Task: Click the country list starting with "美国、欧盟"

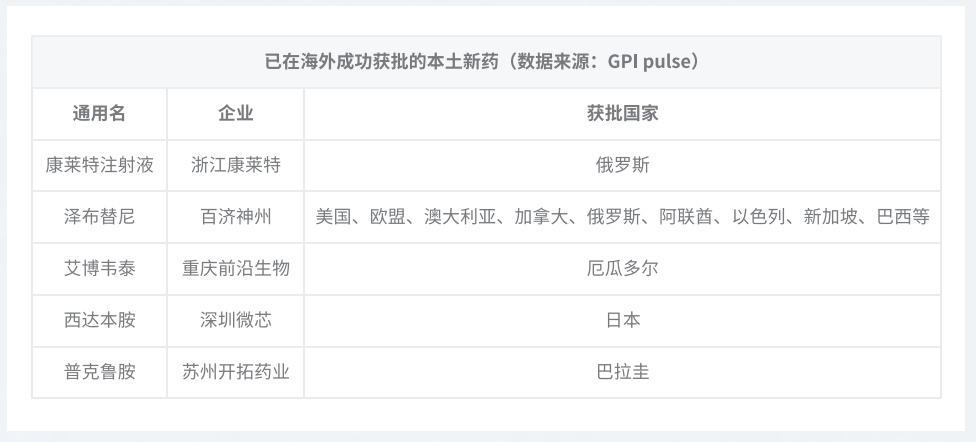Action: tap(622, 217)
